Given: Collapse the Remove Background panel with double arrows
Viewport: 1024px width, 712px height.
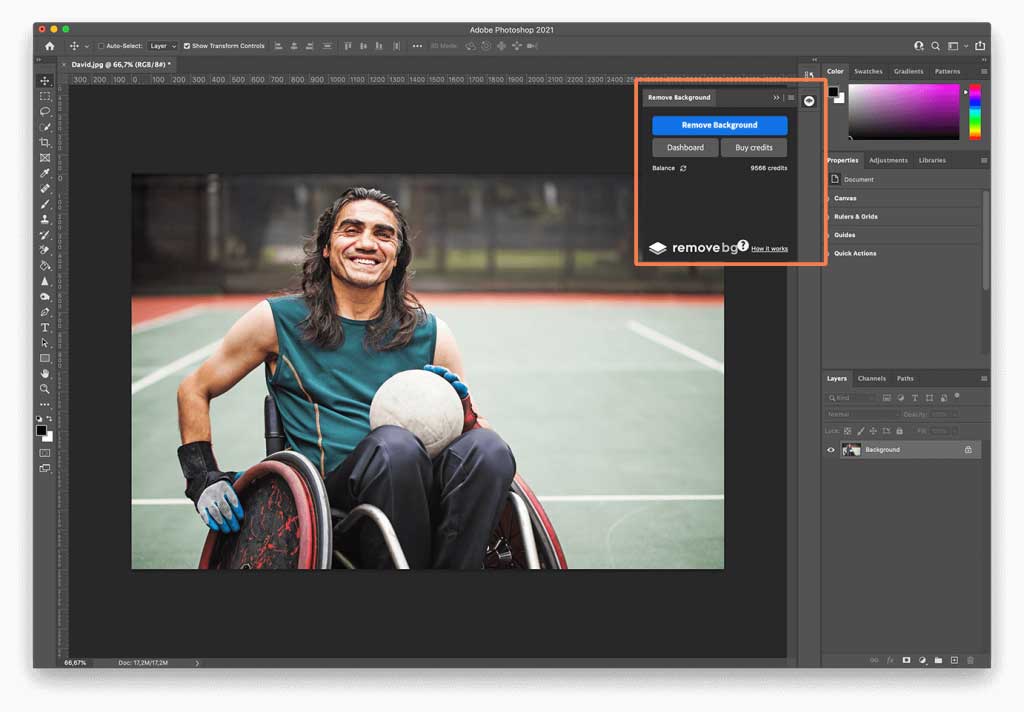Looking at the screenshot, I should pos(776,98).
